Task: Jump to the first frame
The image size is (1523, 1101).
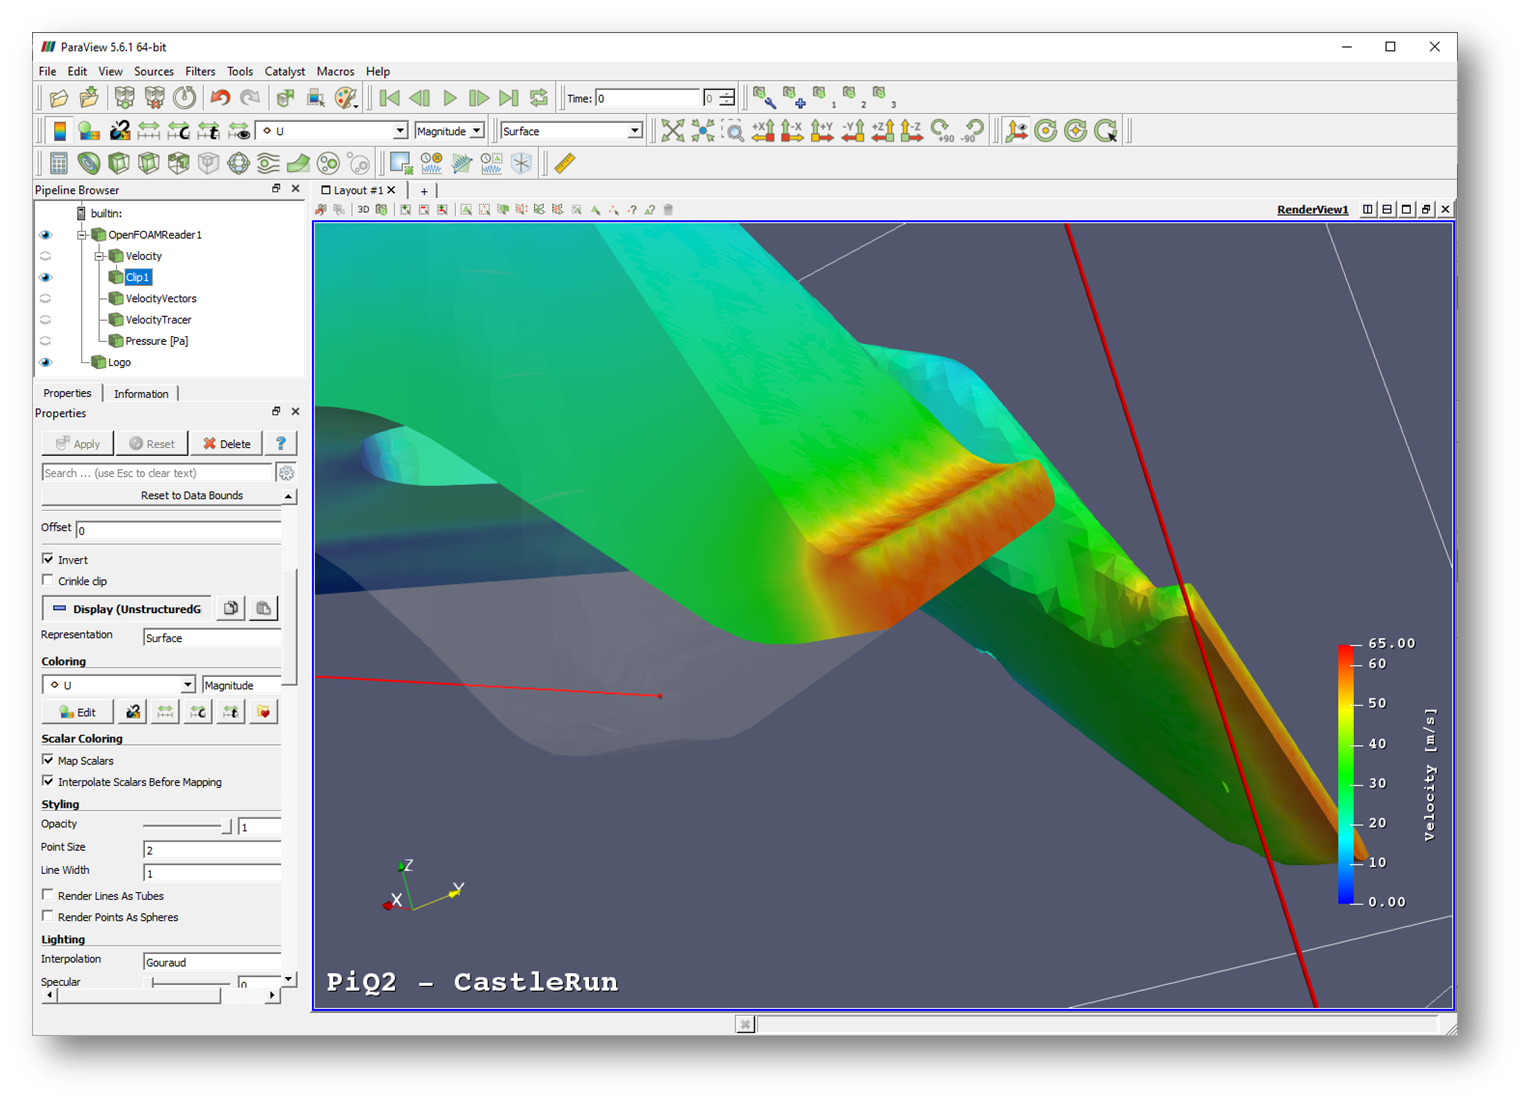Action: click(x=390, y=98)
